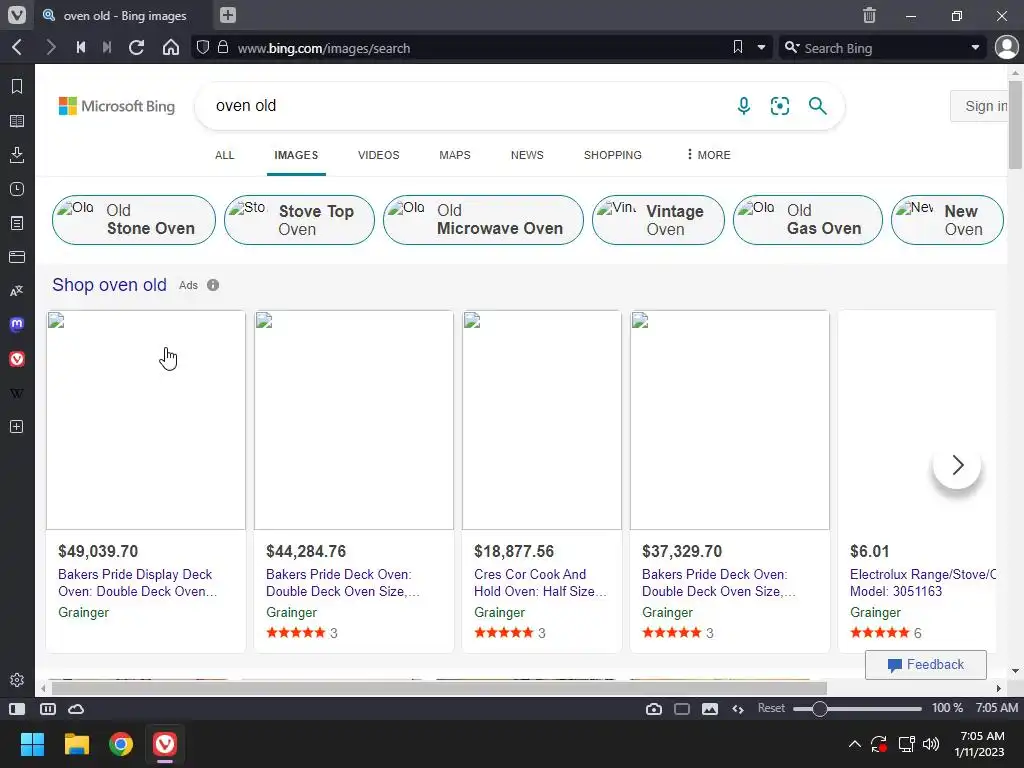The image size is (1024, 768).
Task: Open Vivaldi settings gear
Action: coord(17,680)
